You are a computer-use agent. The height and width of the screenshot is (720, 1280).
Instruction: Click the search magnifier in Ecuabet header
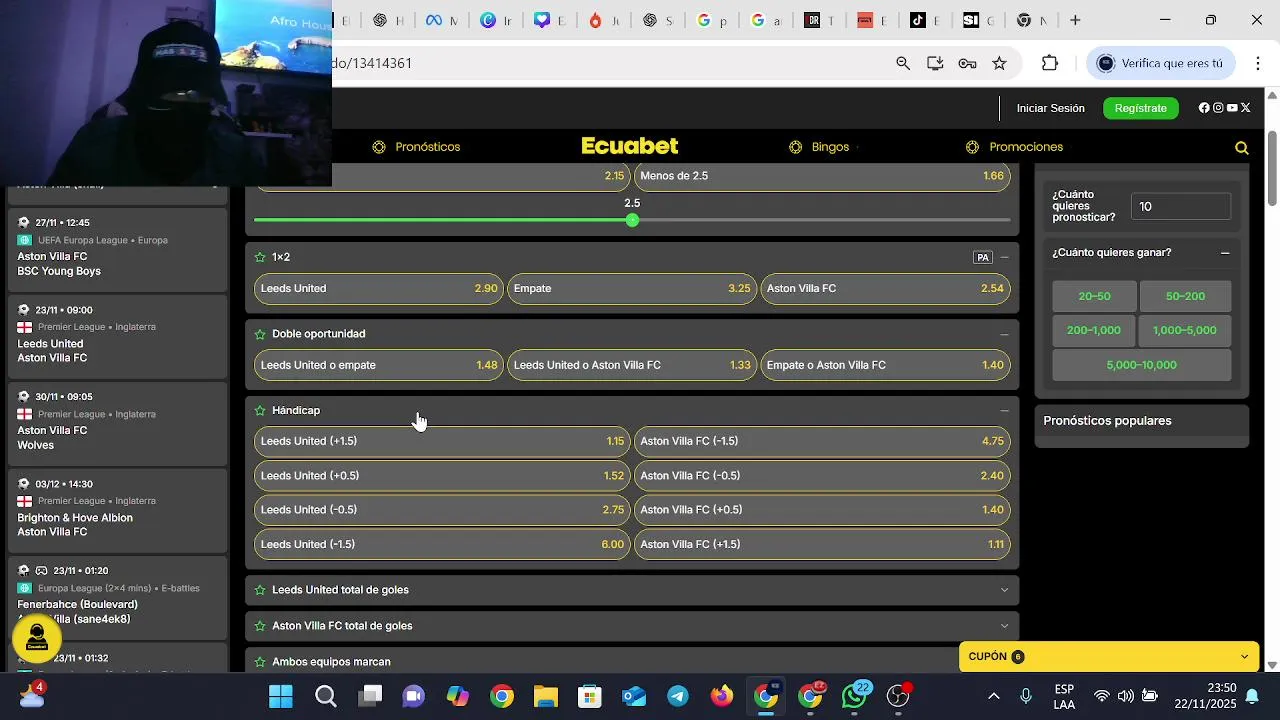(1242, 148)
